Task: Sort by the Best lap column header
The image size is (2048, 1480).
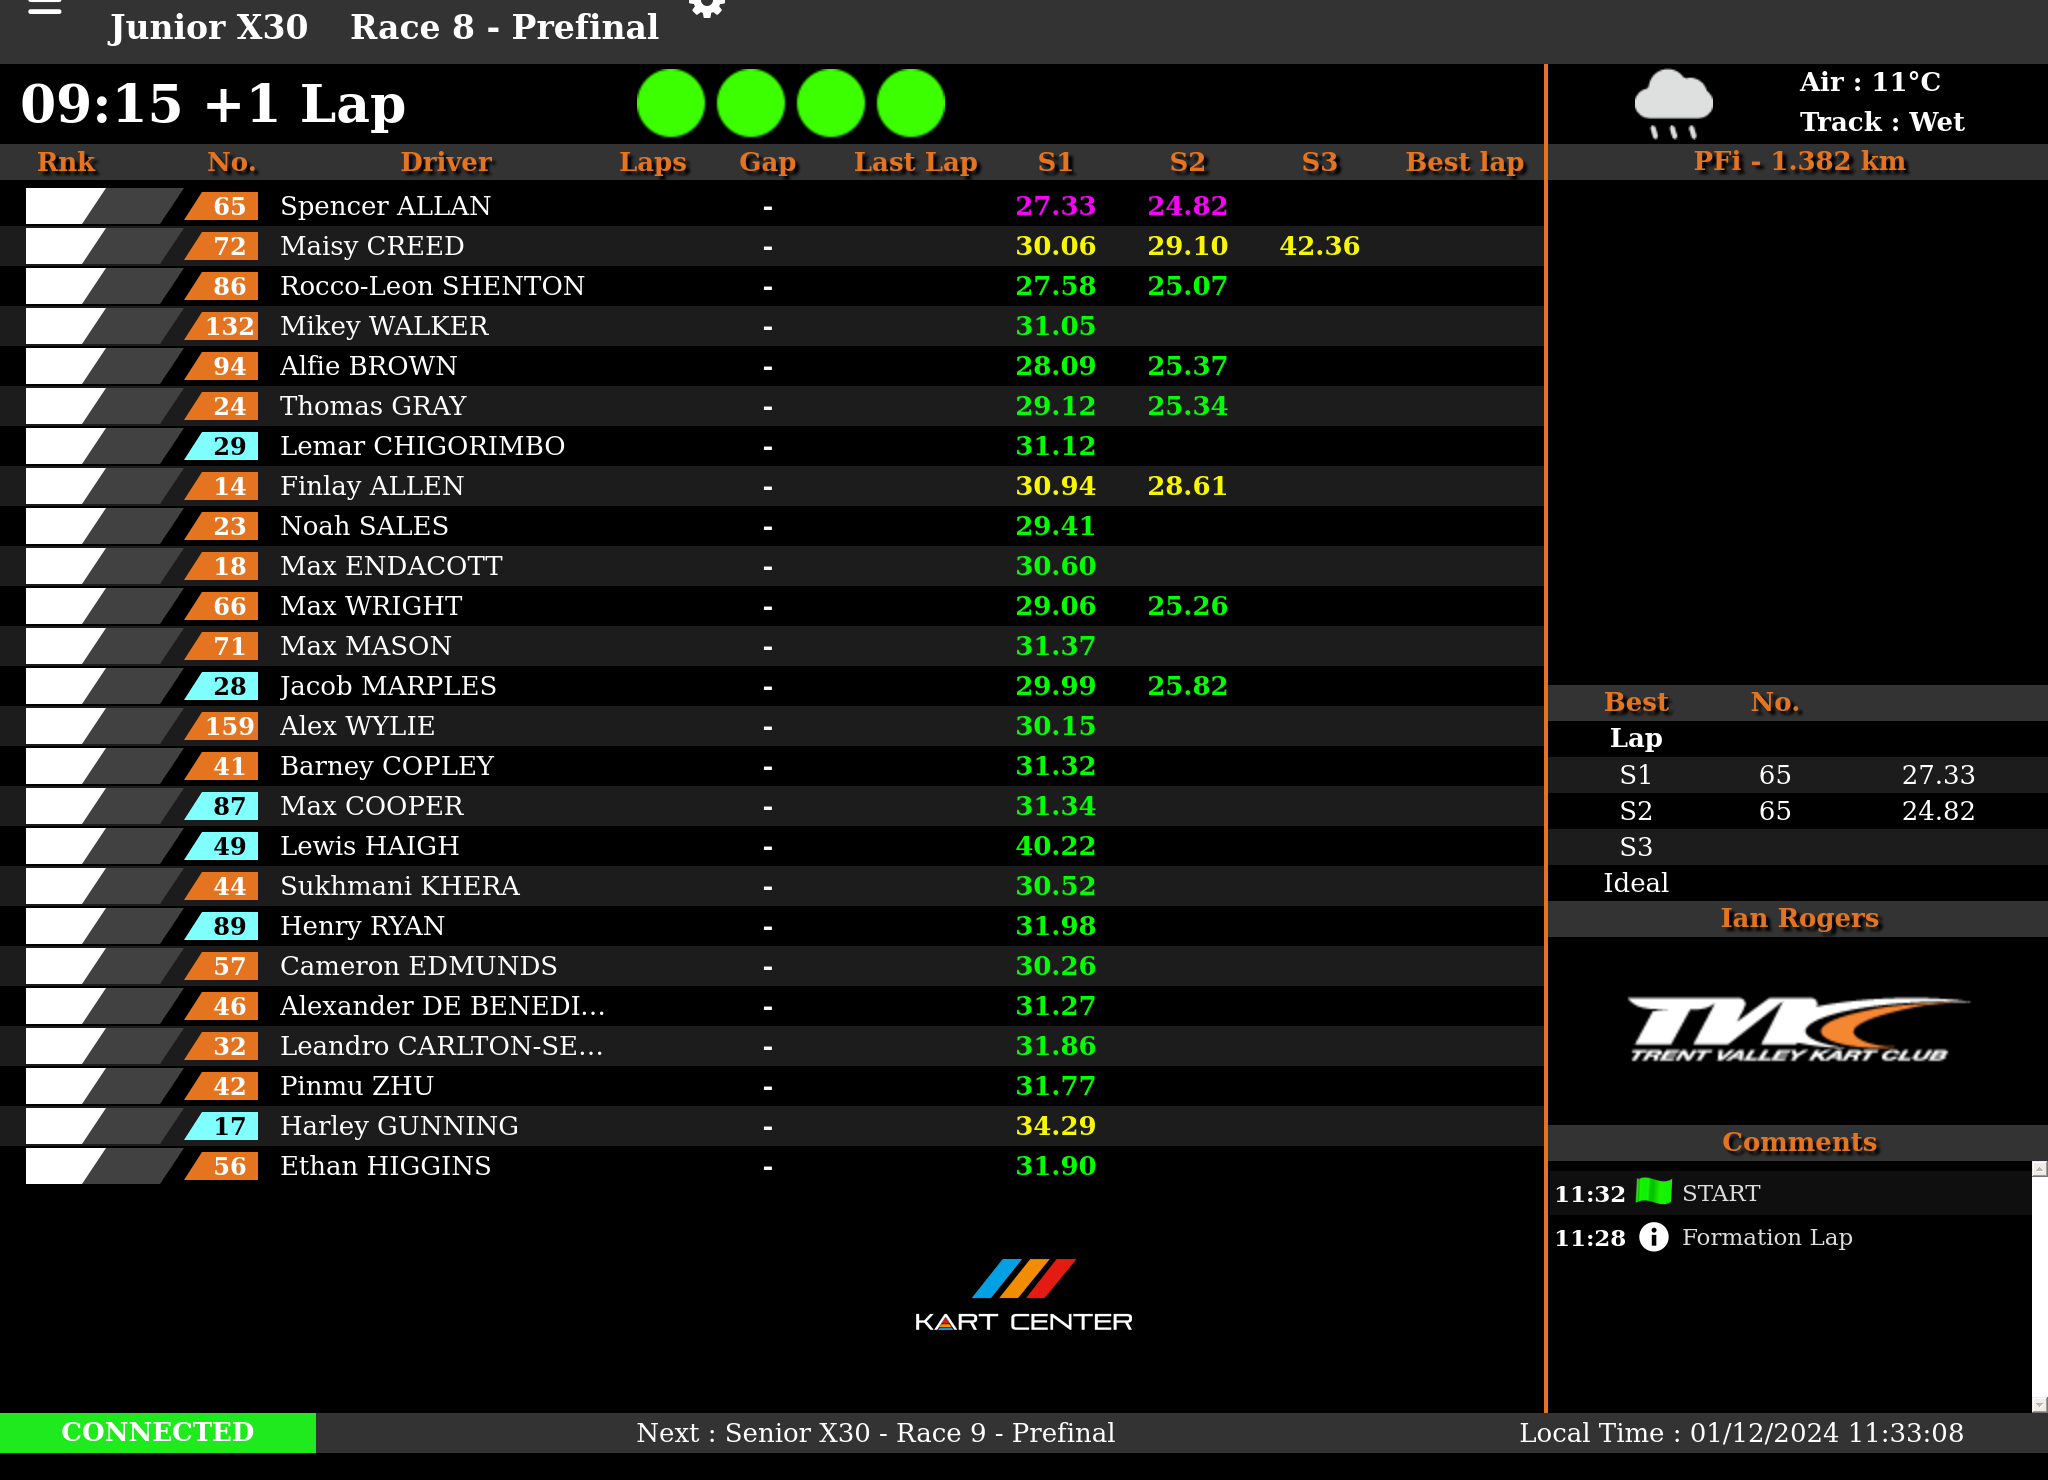Action: click(x=1464, y=162)
